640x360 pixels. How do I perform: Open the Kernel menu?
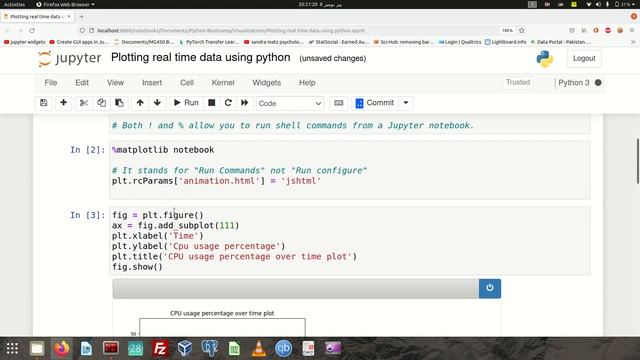[x=223, y=82]
